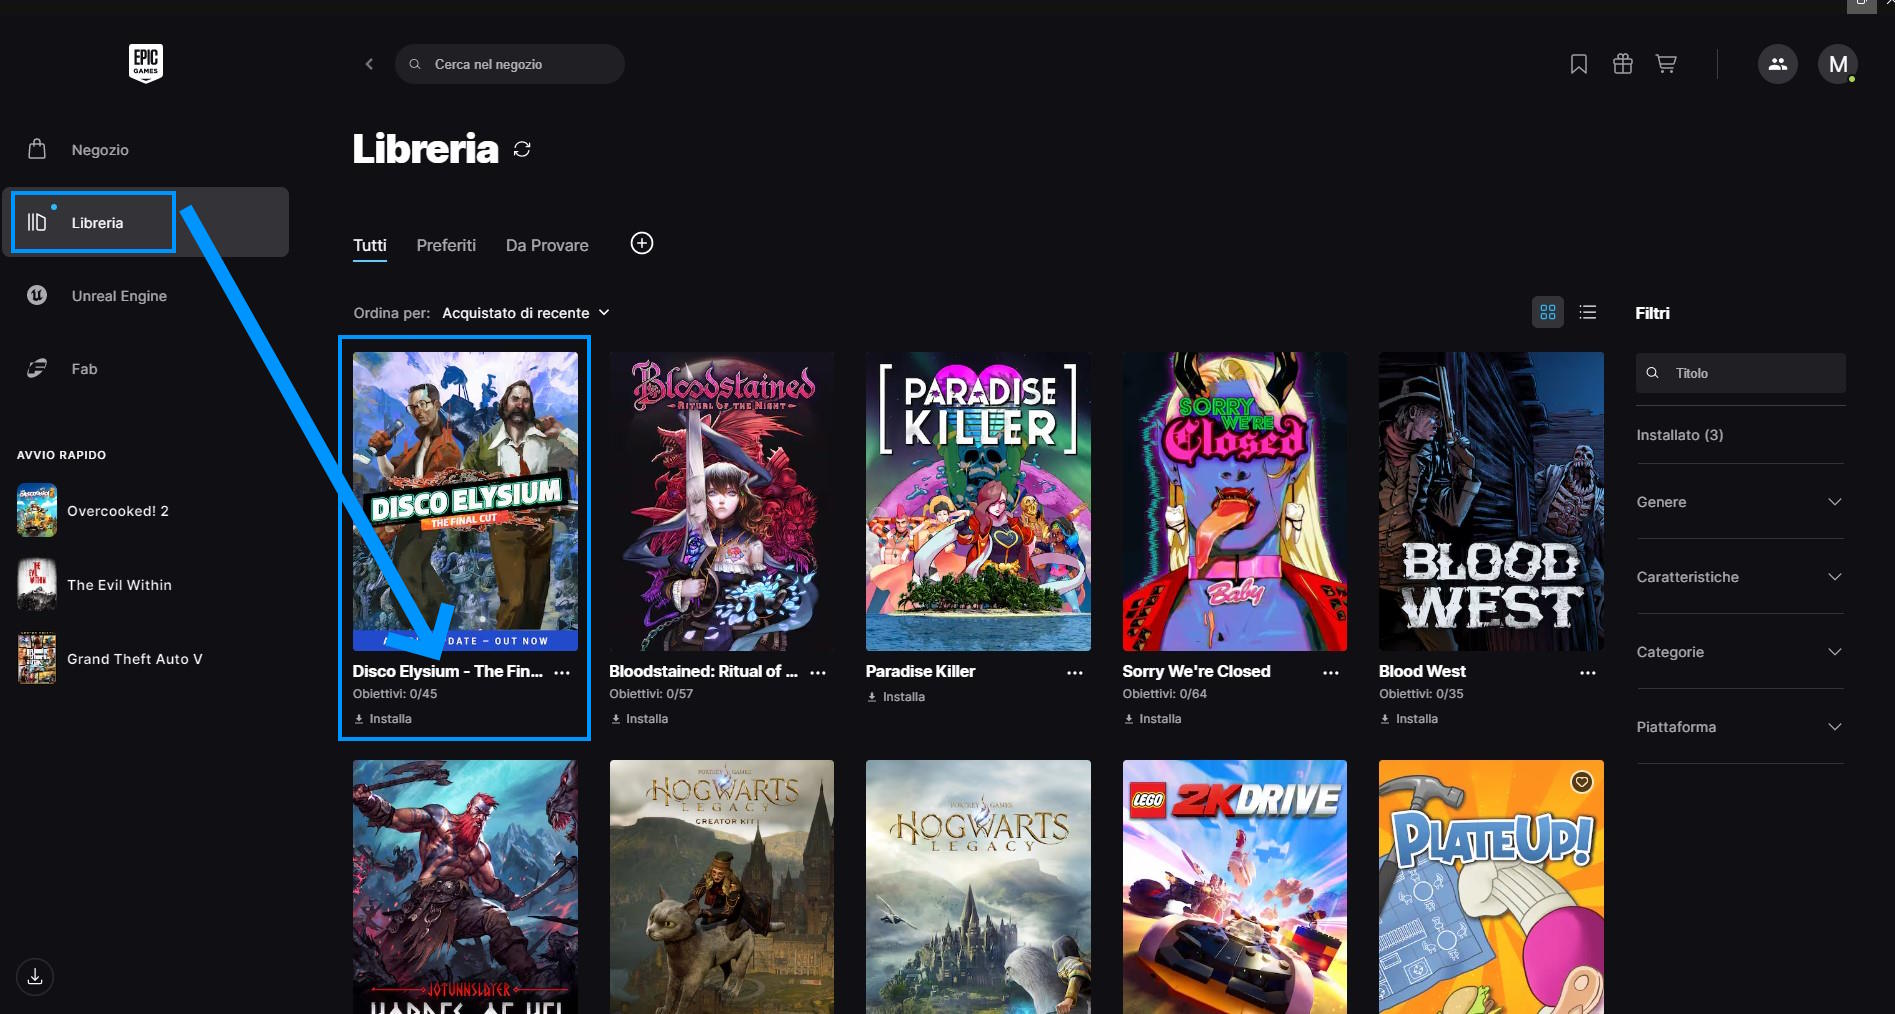The image size is (1895, 1014).
Task: Switch to the Preferiti tab
Action: point(446,245)
